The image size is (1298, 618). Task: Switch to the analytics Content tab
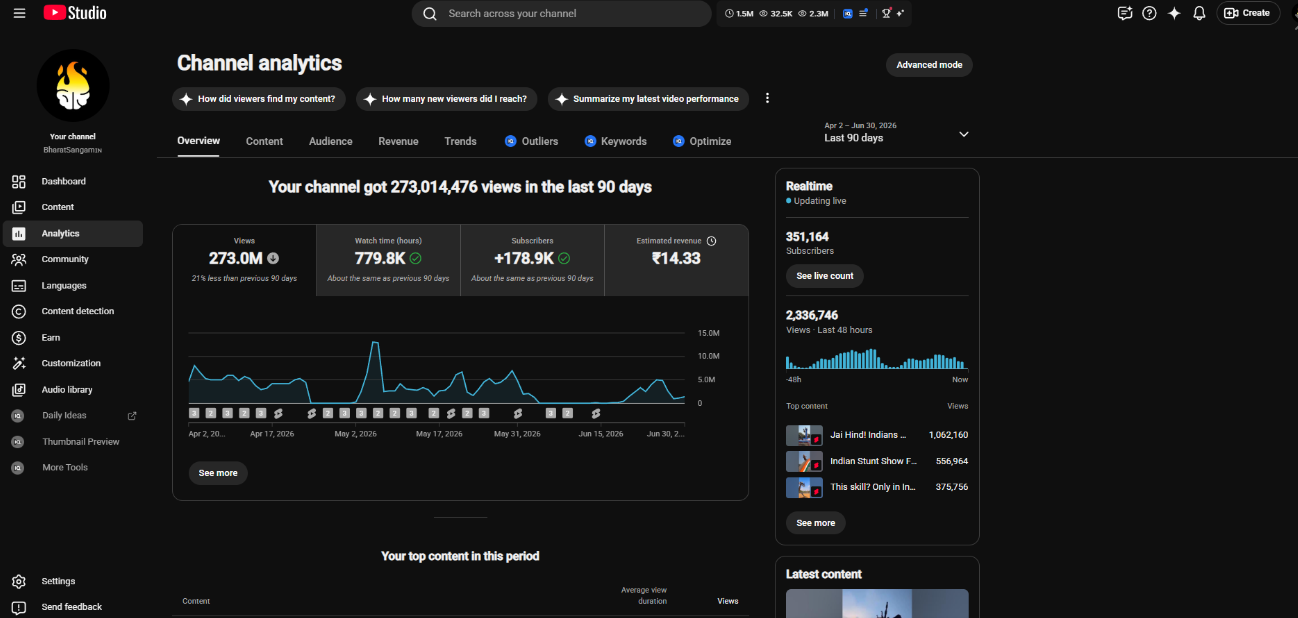point(264,141)
